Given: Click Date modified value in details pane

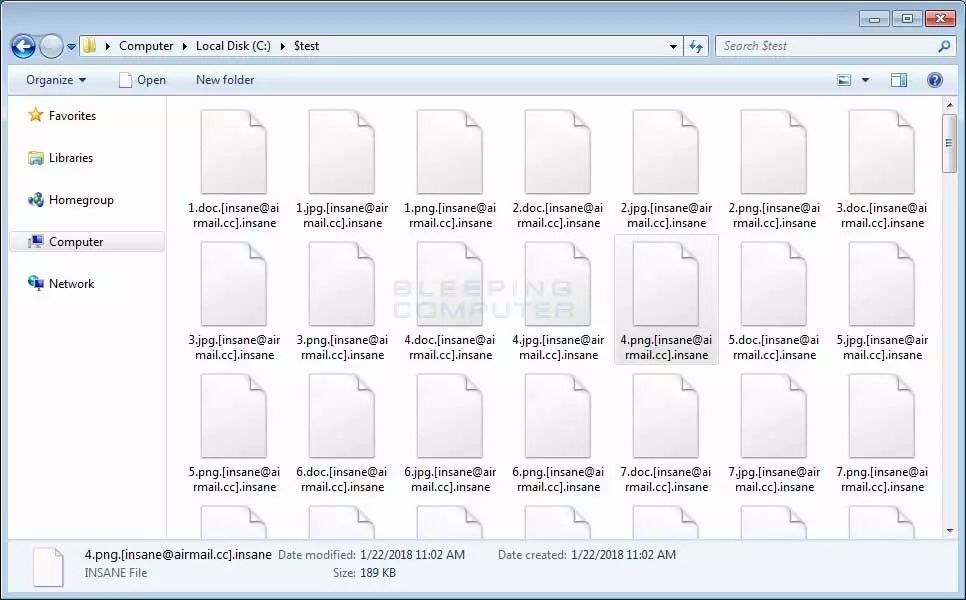Looking at the screenshot, I should pos(412,554).
